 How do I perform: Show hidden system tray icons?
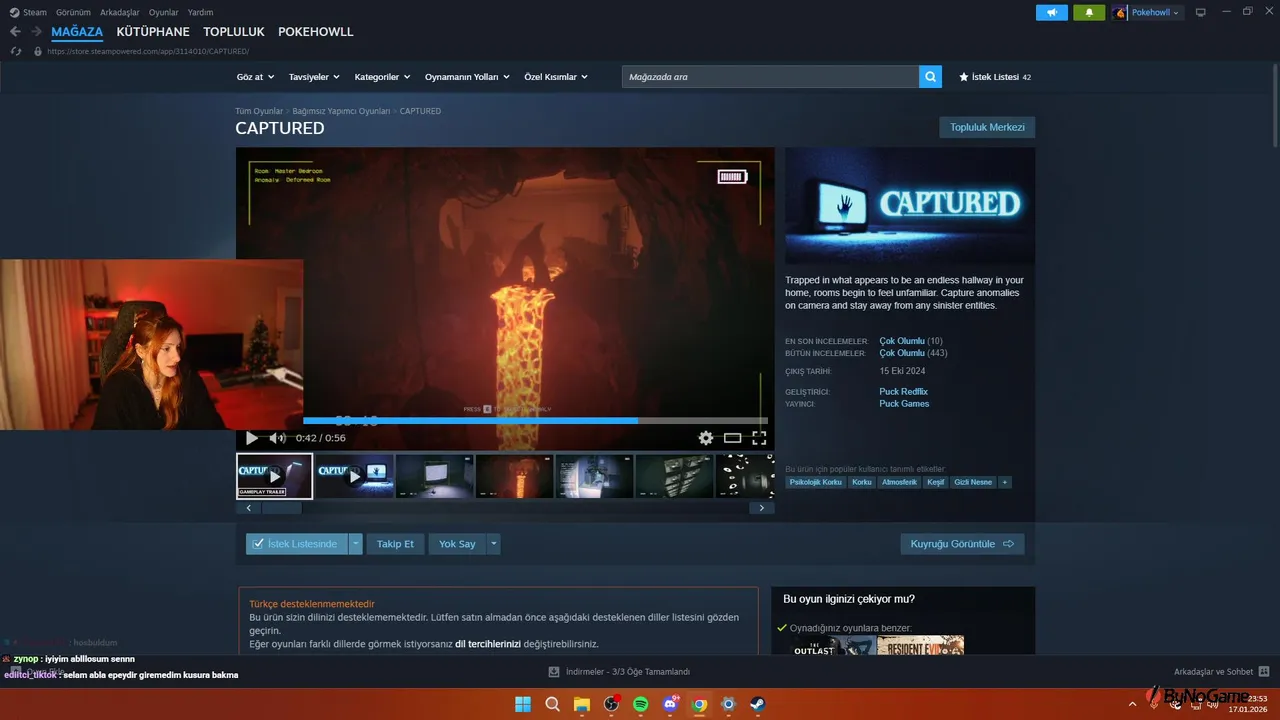coord(1133,704)
